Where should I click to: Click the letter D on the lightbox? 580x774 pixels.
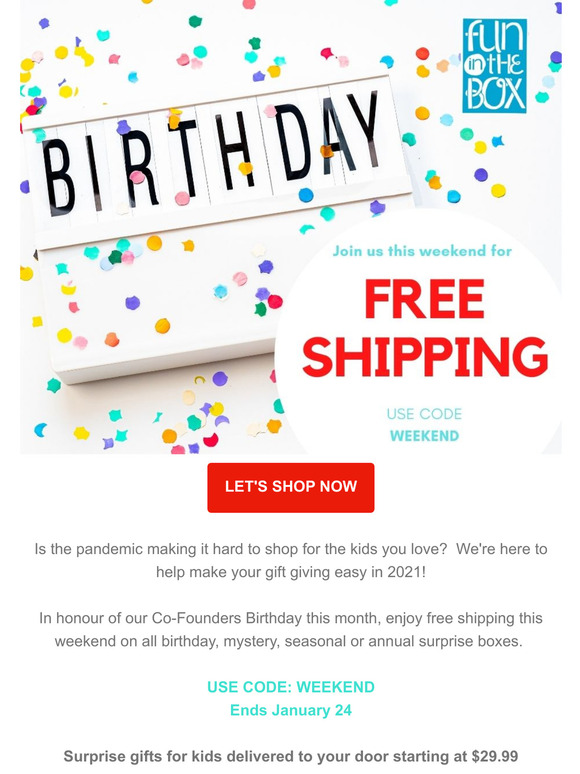[293, 142]
